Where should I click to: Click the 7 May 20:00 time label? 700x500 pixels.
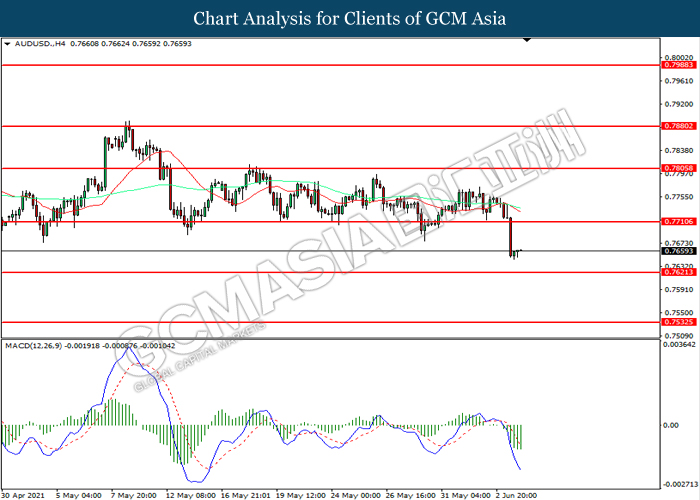pyautogui.click(x=134, y=496)
